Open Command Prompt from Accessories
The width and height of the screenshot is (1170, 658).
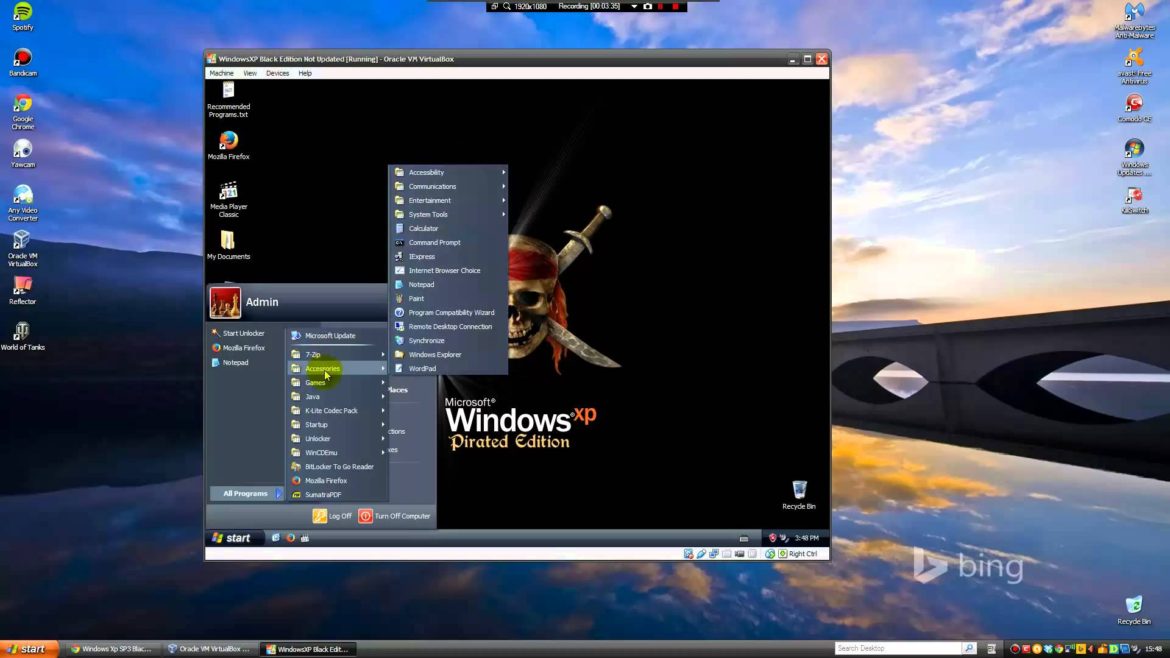click(448, 242)
